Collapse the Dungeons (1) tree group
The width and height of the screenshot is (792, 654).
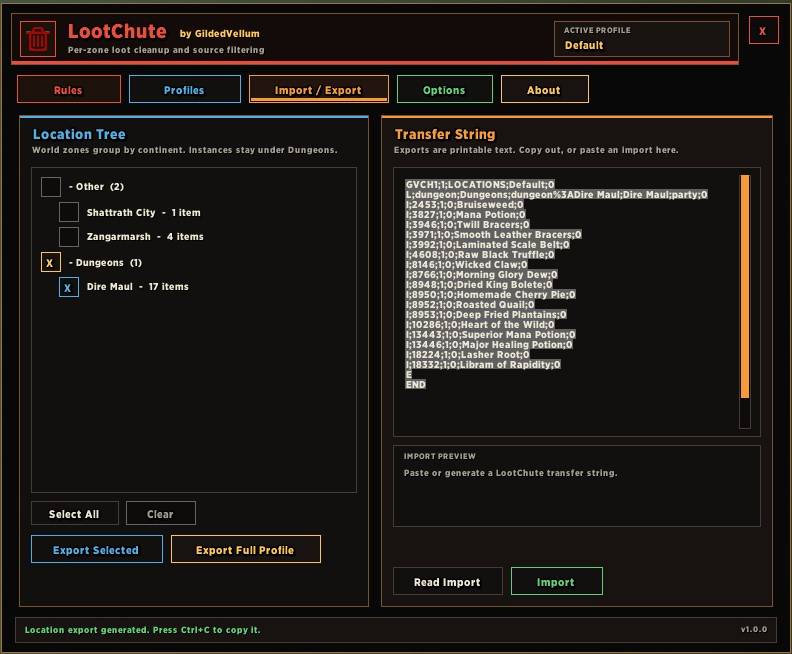(x=105, y=263)
